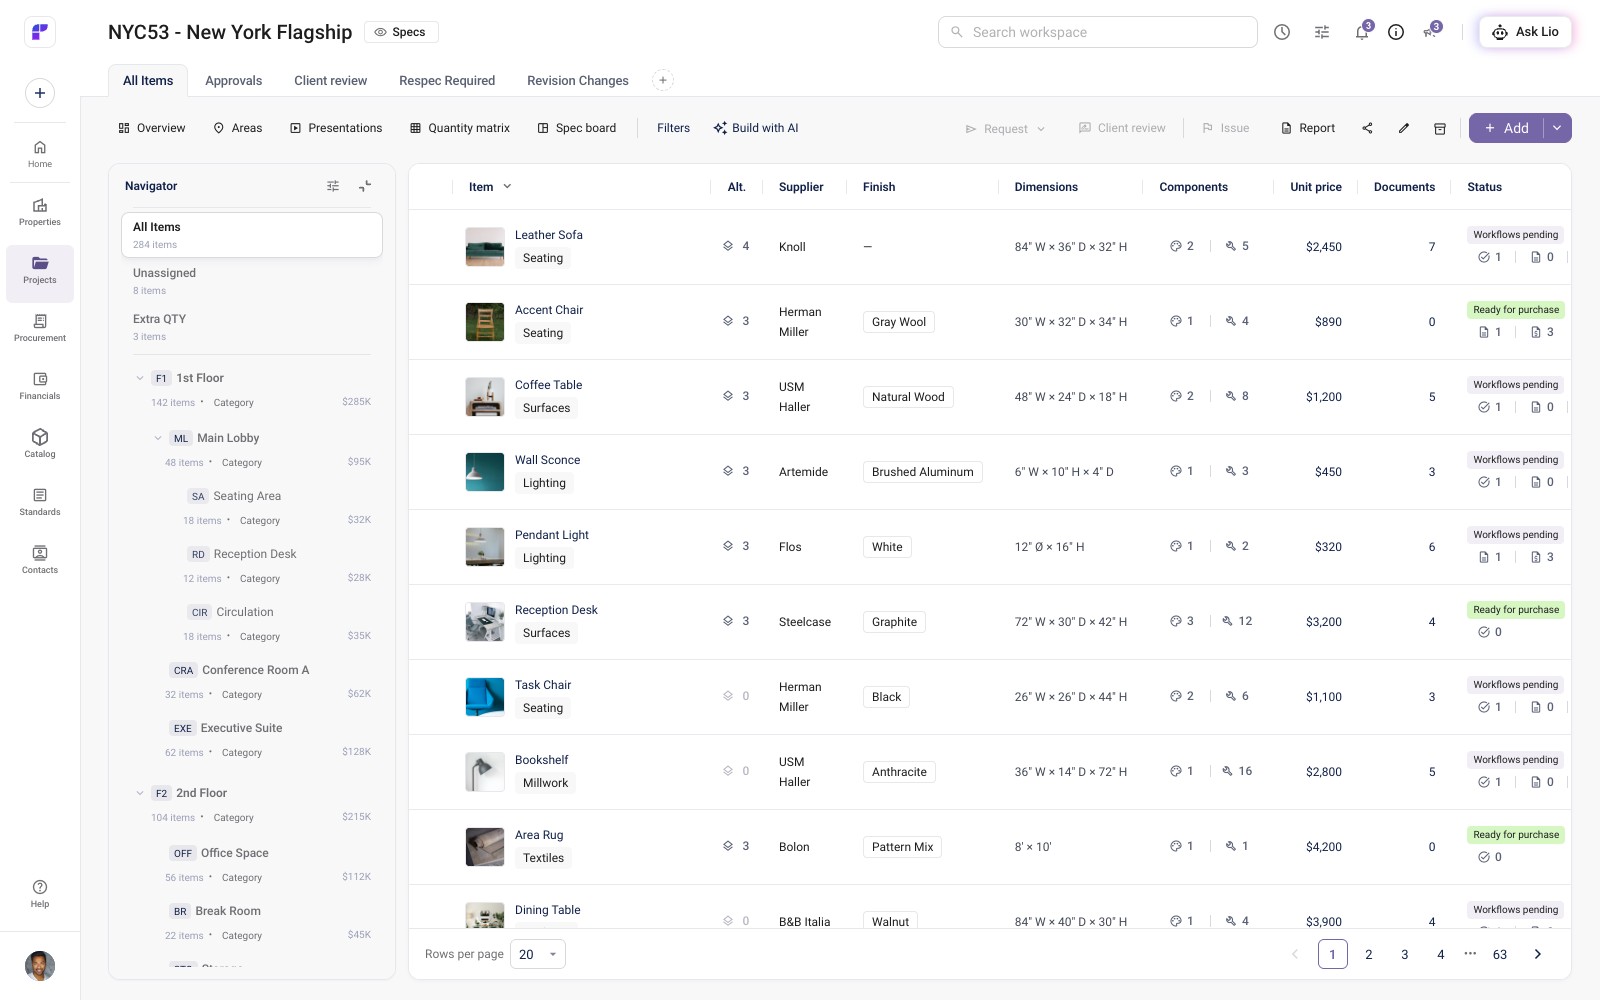Switch to the Client review tab
Image resolution: width=1600 pixels, height=1000 pixels.
(330, 81)
